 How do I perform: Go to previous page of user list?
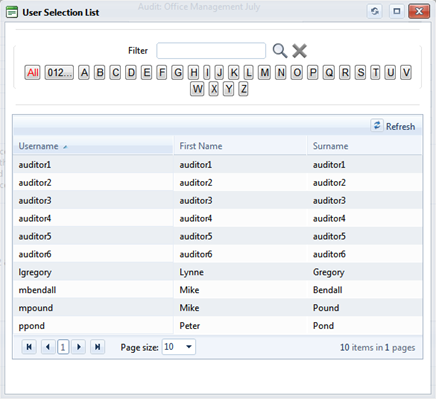[48, 347]
